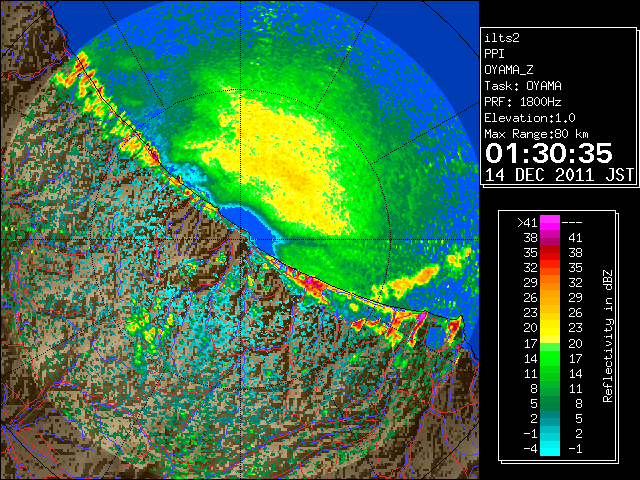Pick the dark red 35–38 dBZ swatch
This screenshot has height=480, width=640.
[550, 253]
